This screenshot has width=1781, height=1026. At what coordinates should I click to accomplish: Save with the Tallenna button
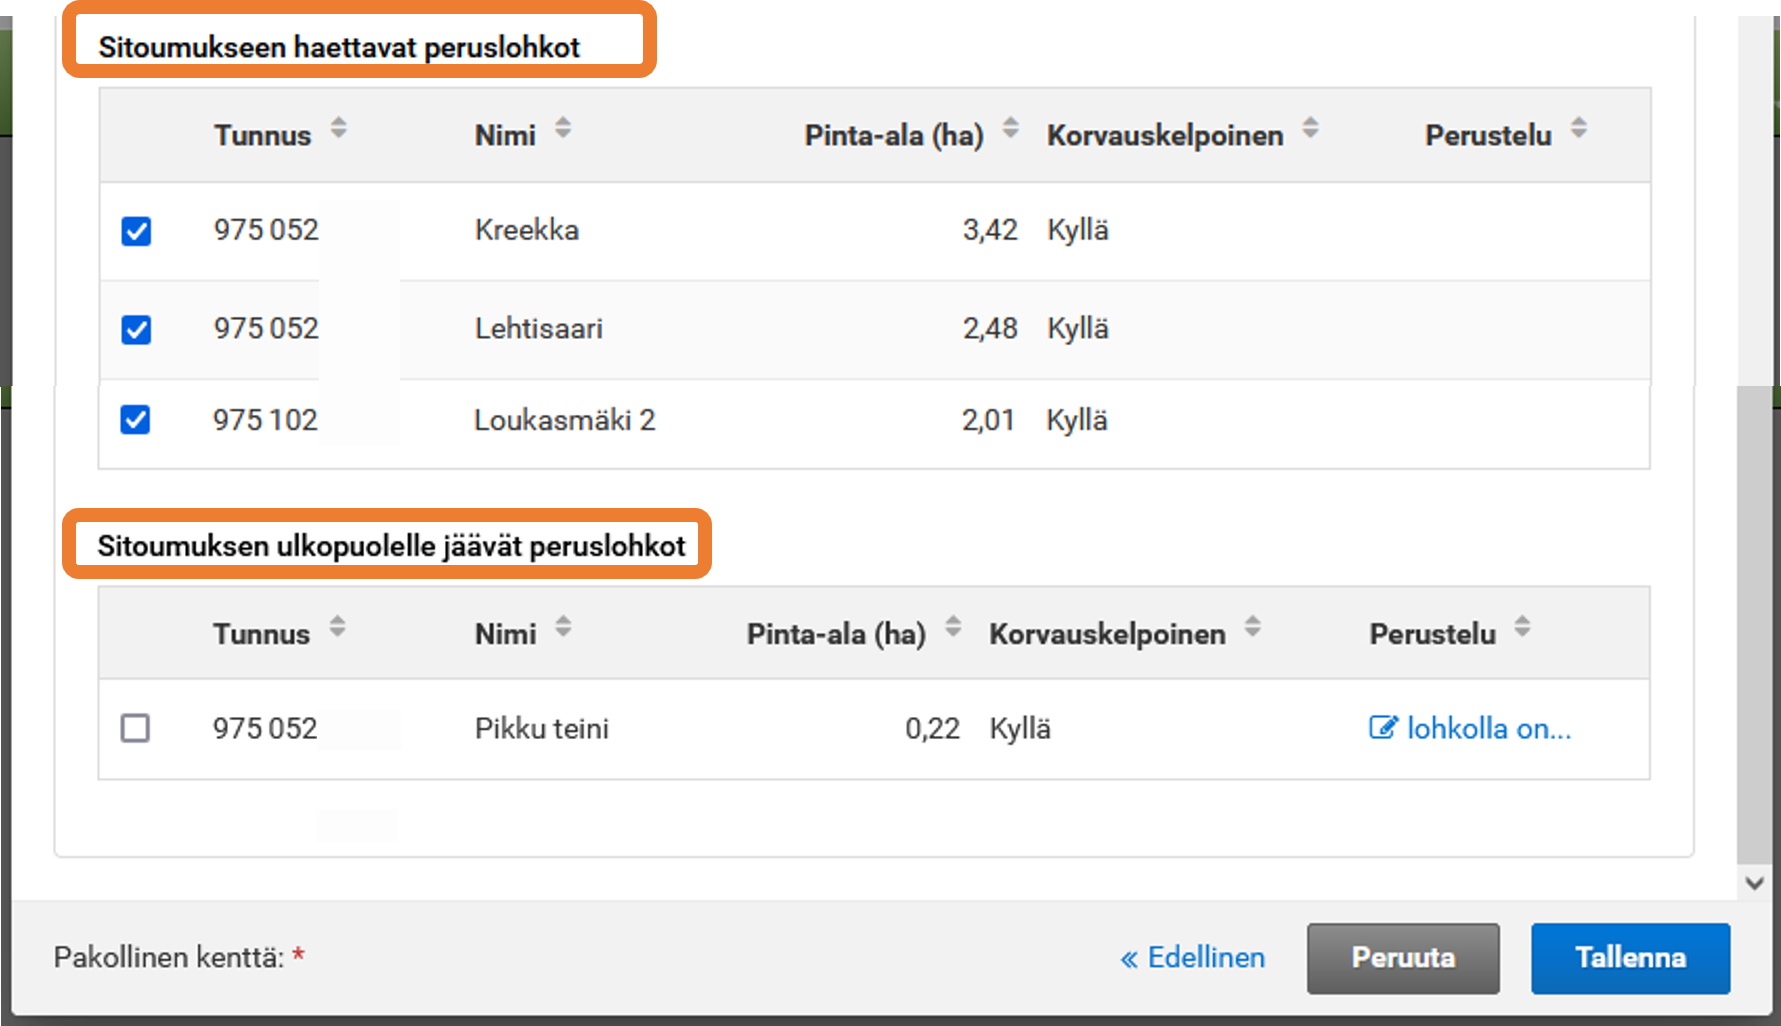(1630, 958)
